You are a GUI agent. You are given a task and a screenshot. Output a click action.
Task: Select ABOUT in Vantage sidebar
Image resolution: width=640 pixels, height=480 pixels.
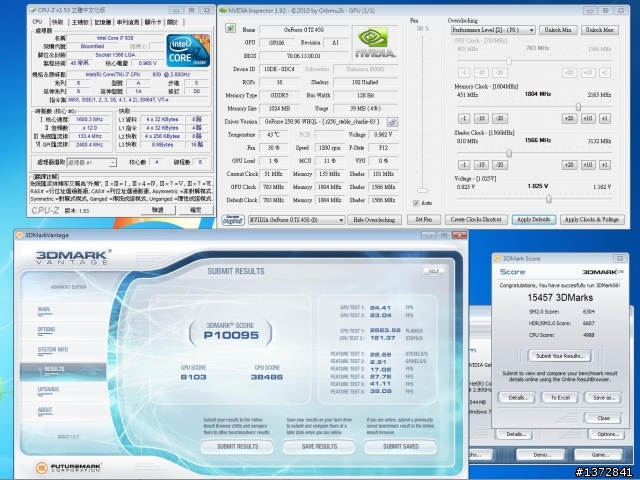[x=44, y=410]
